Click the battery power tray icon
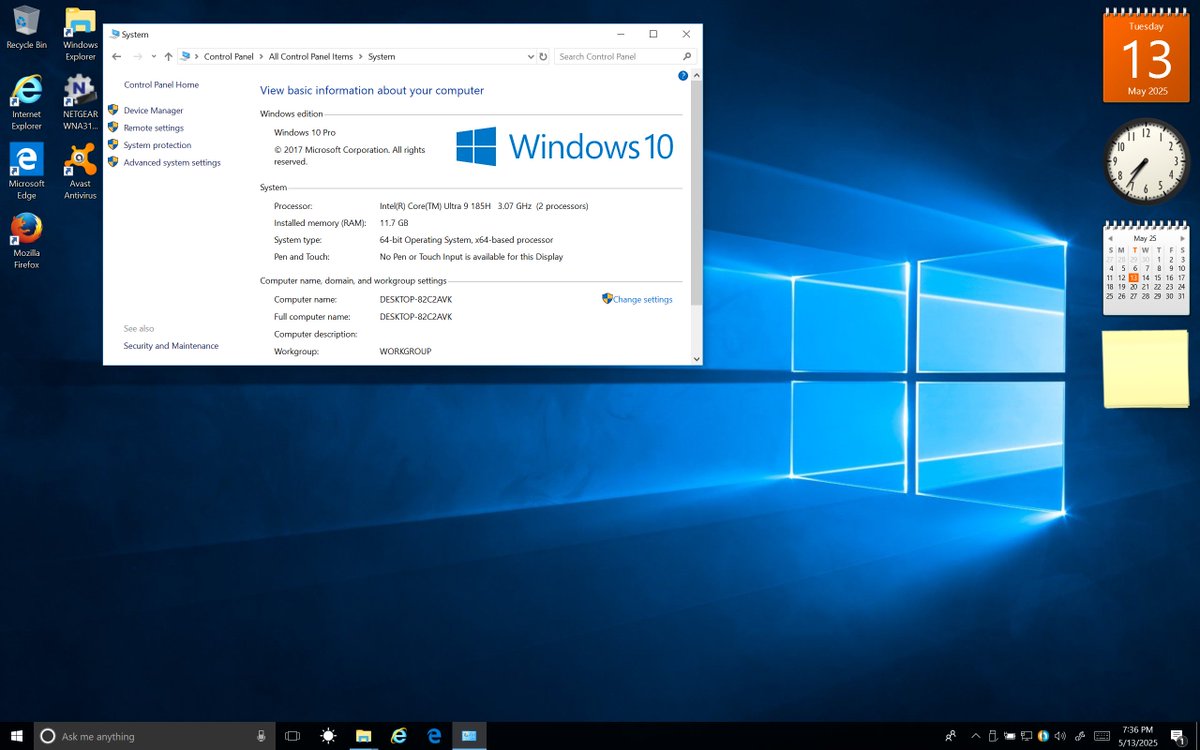 (x=1010, y=736)
